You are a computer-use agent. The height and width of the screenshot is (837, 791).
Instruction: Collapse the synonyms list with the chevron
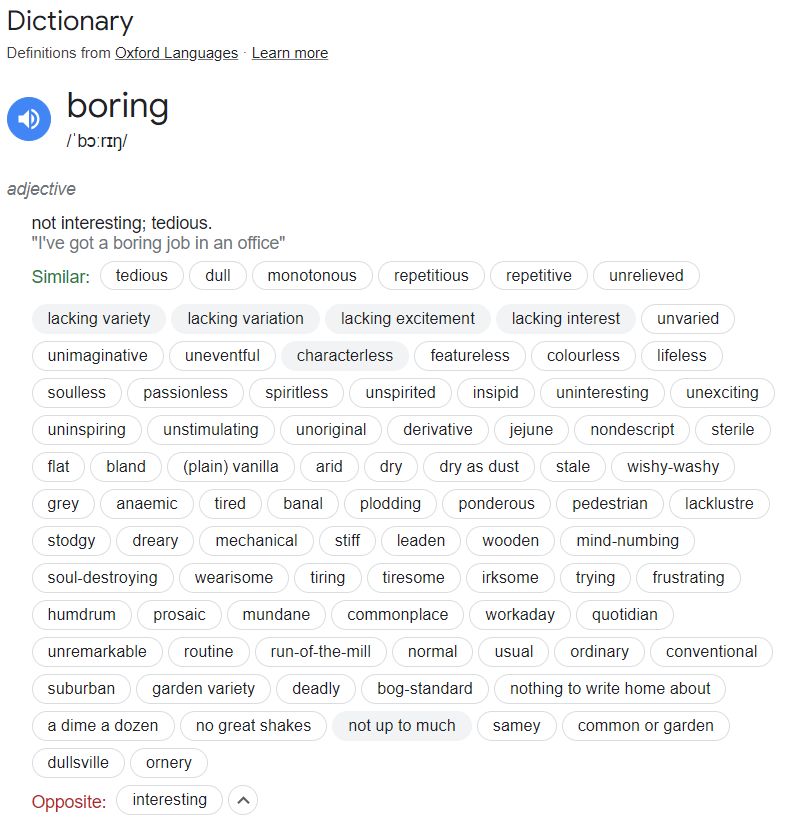pos(243,800)
